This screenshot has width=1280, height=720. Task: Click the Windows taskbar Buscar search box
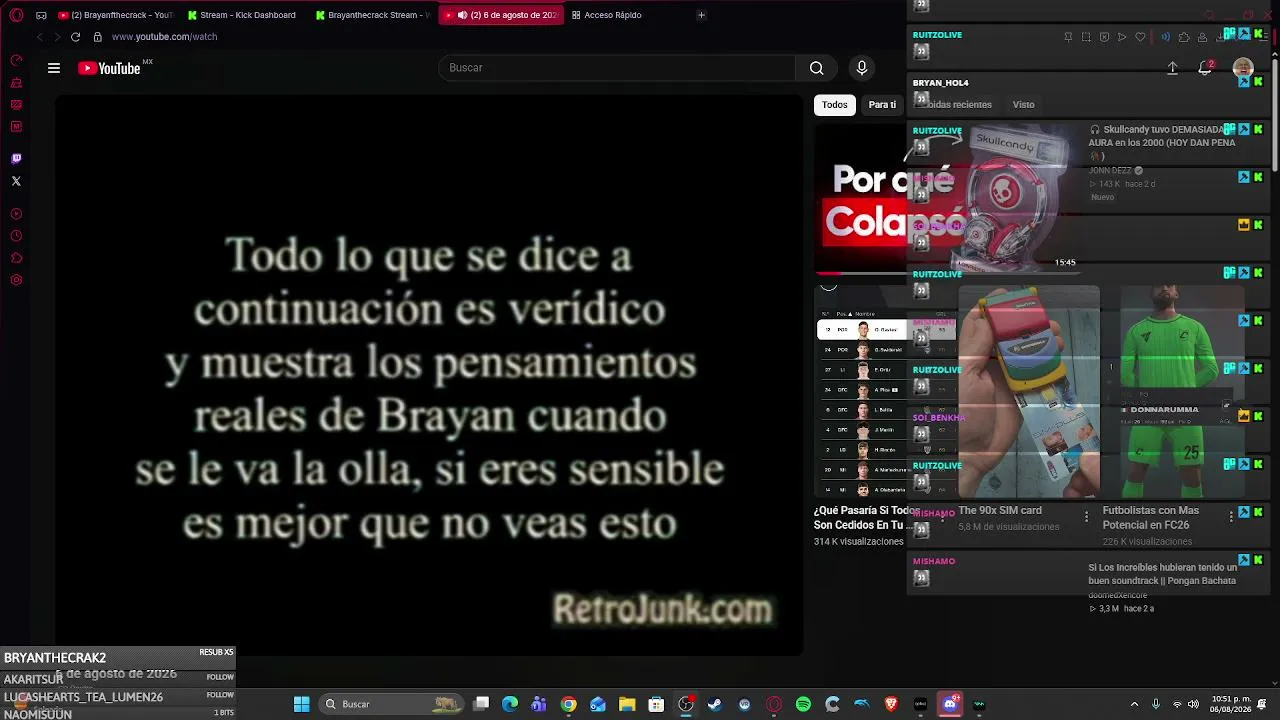(x=393, y=704)
